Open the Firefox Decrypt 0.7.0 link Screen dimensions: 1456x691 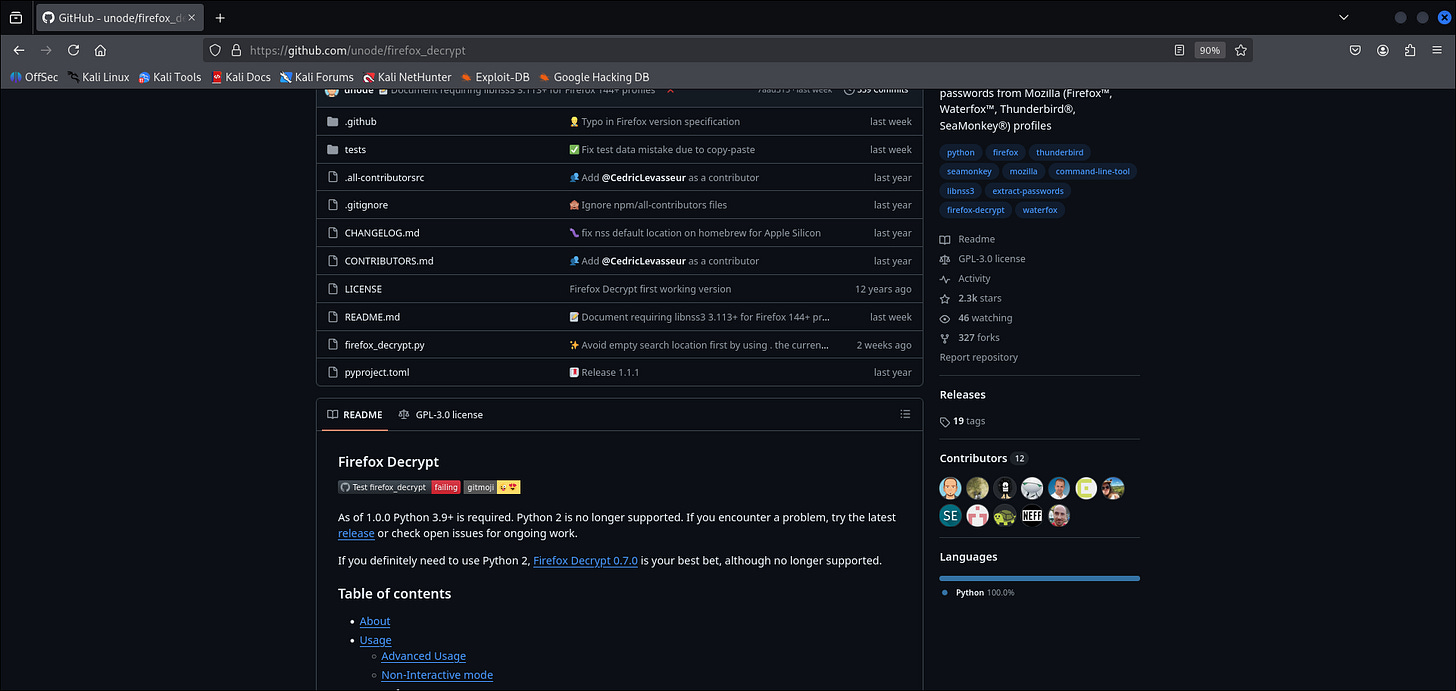(585, 560)
